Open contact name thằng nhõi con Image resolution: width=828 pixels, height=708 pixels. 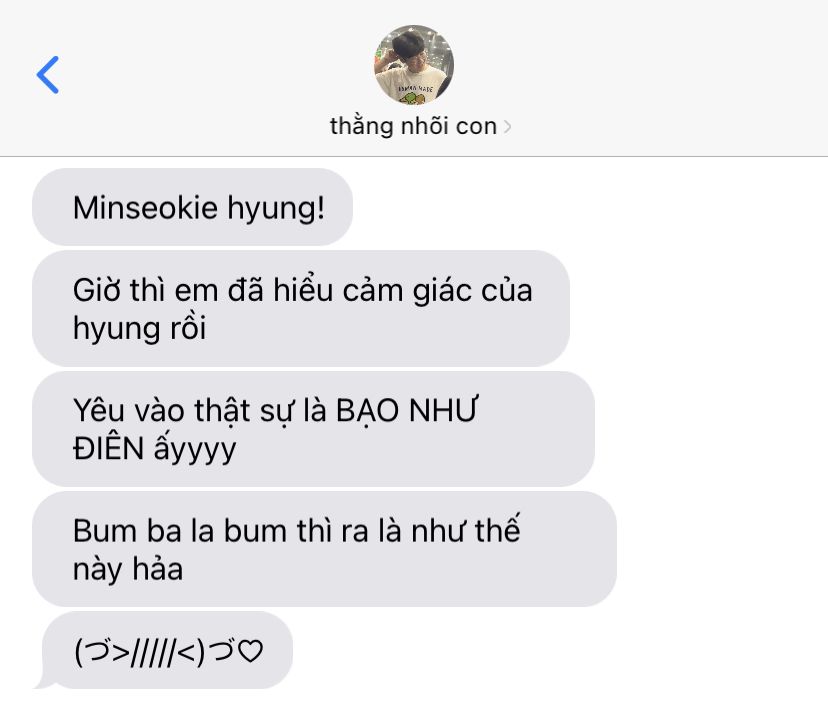pos(413,126)
